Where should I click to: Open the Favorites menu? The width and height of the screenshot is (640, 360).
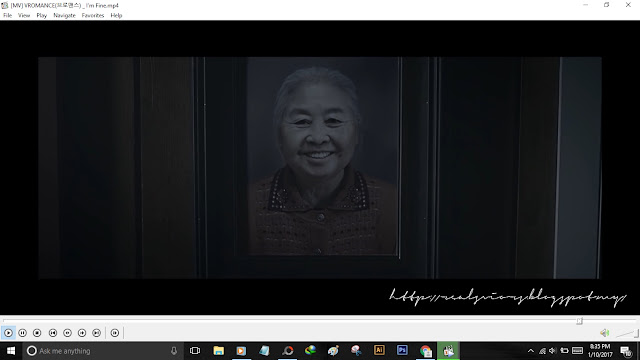click(x=93, y=16)
